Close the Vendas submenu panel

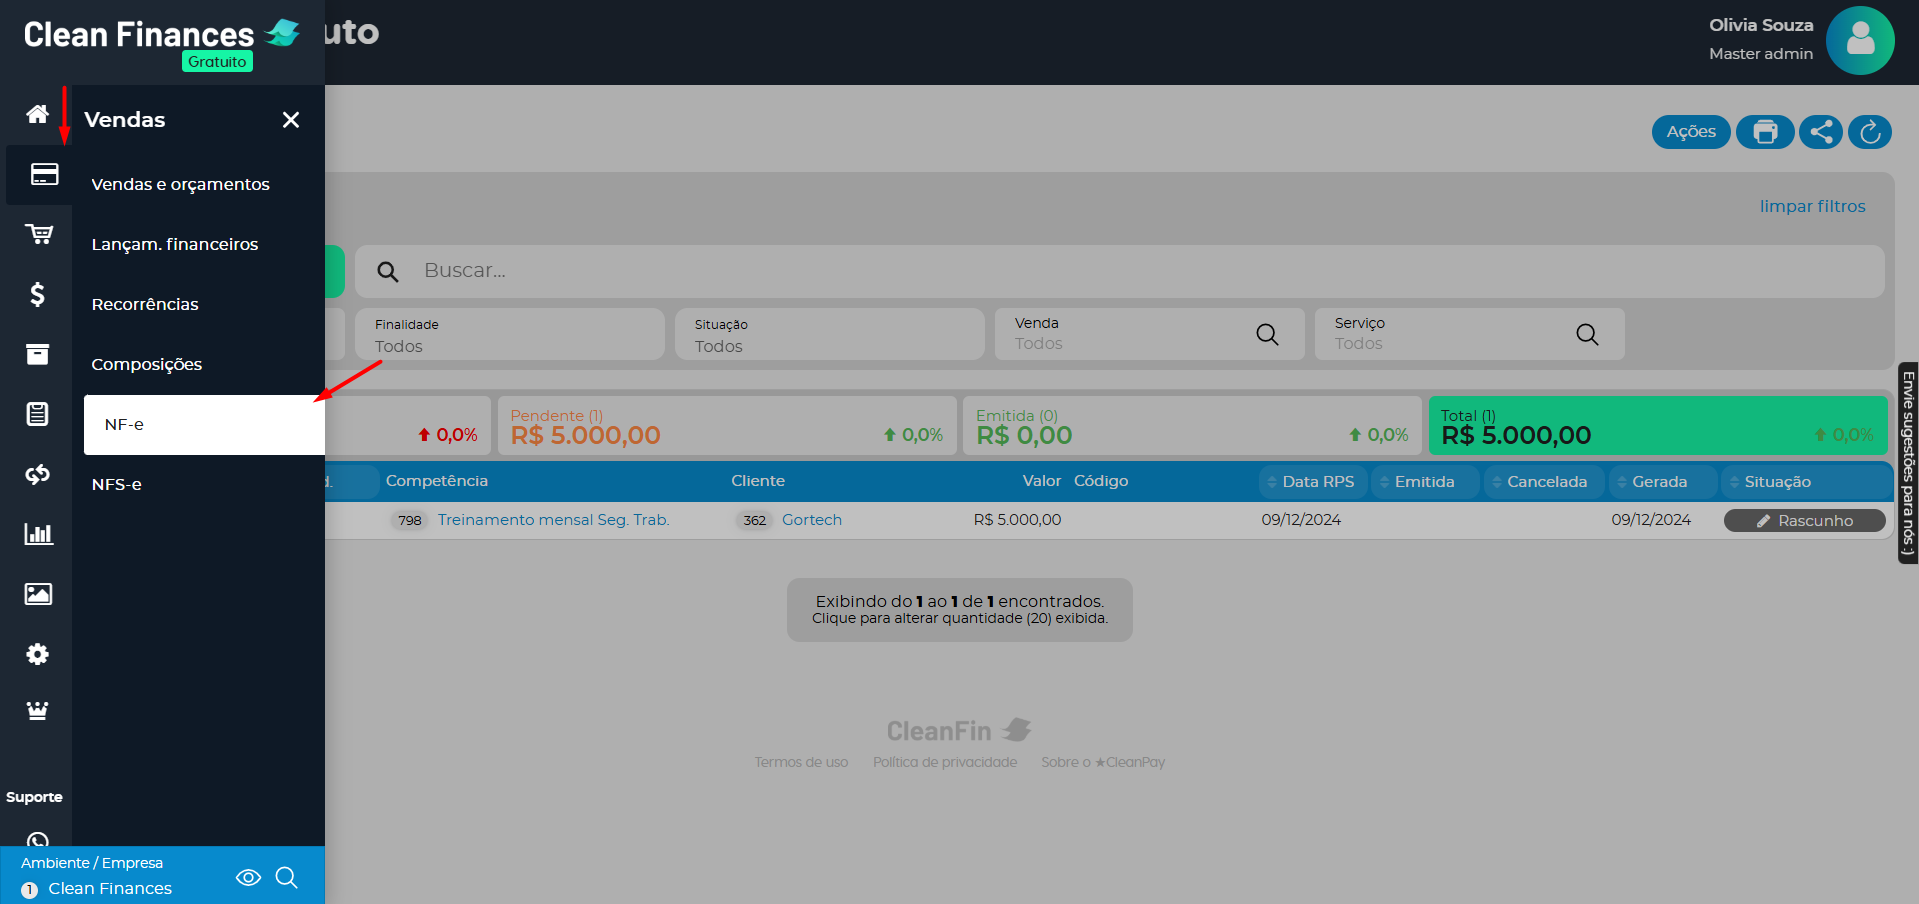click(x=291, y=120)
